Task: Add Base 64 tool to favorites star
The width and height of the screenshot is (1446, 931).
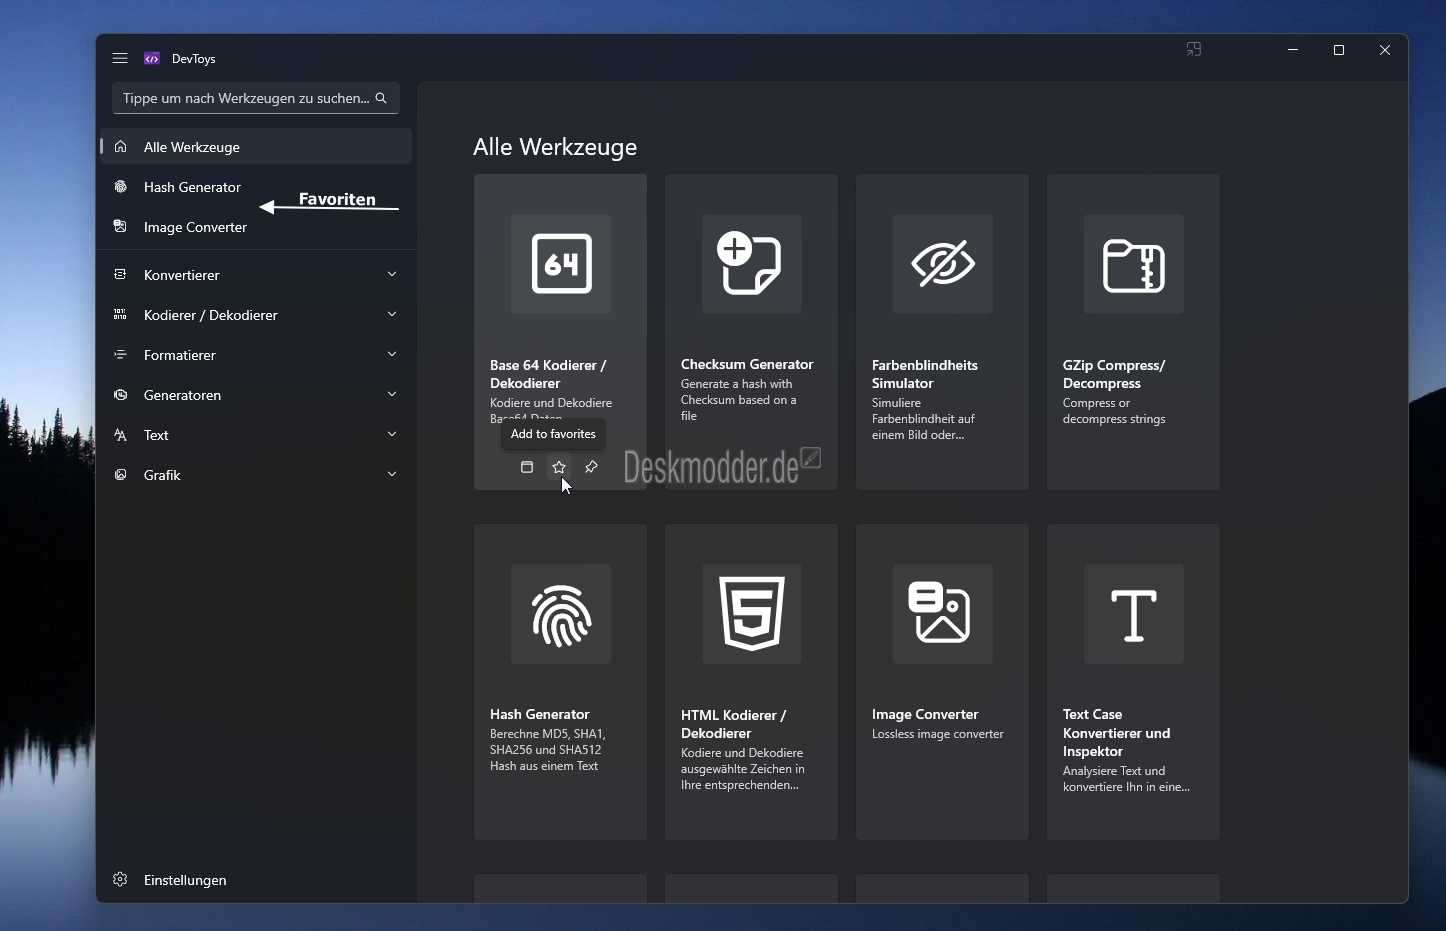Action: tap(559, 467)
